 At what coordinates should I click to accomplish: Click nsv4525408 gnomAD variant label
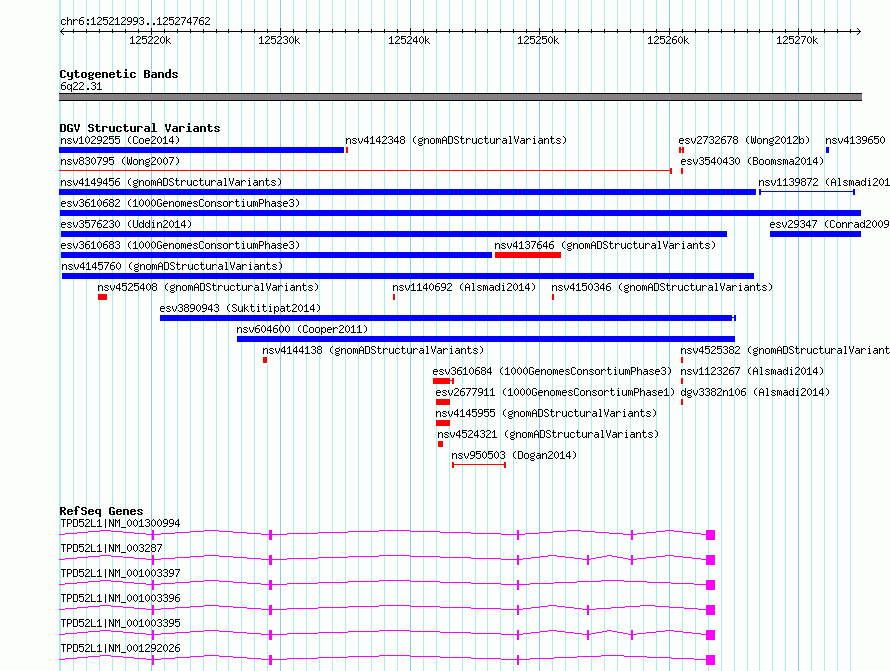[208, 287]
